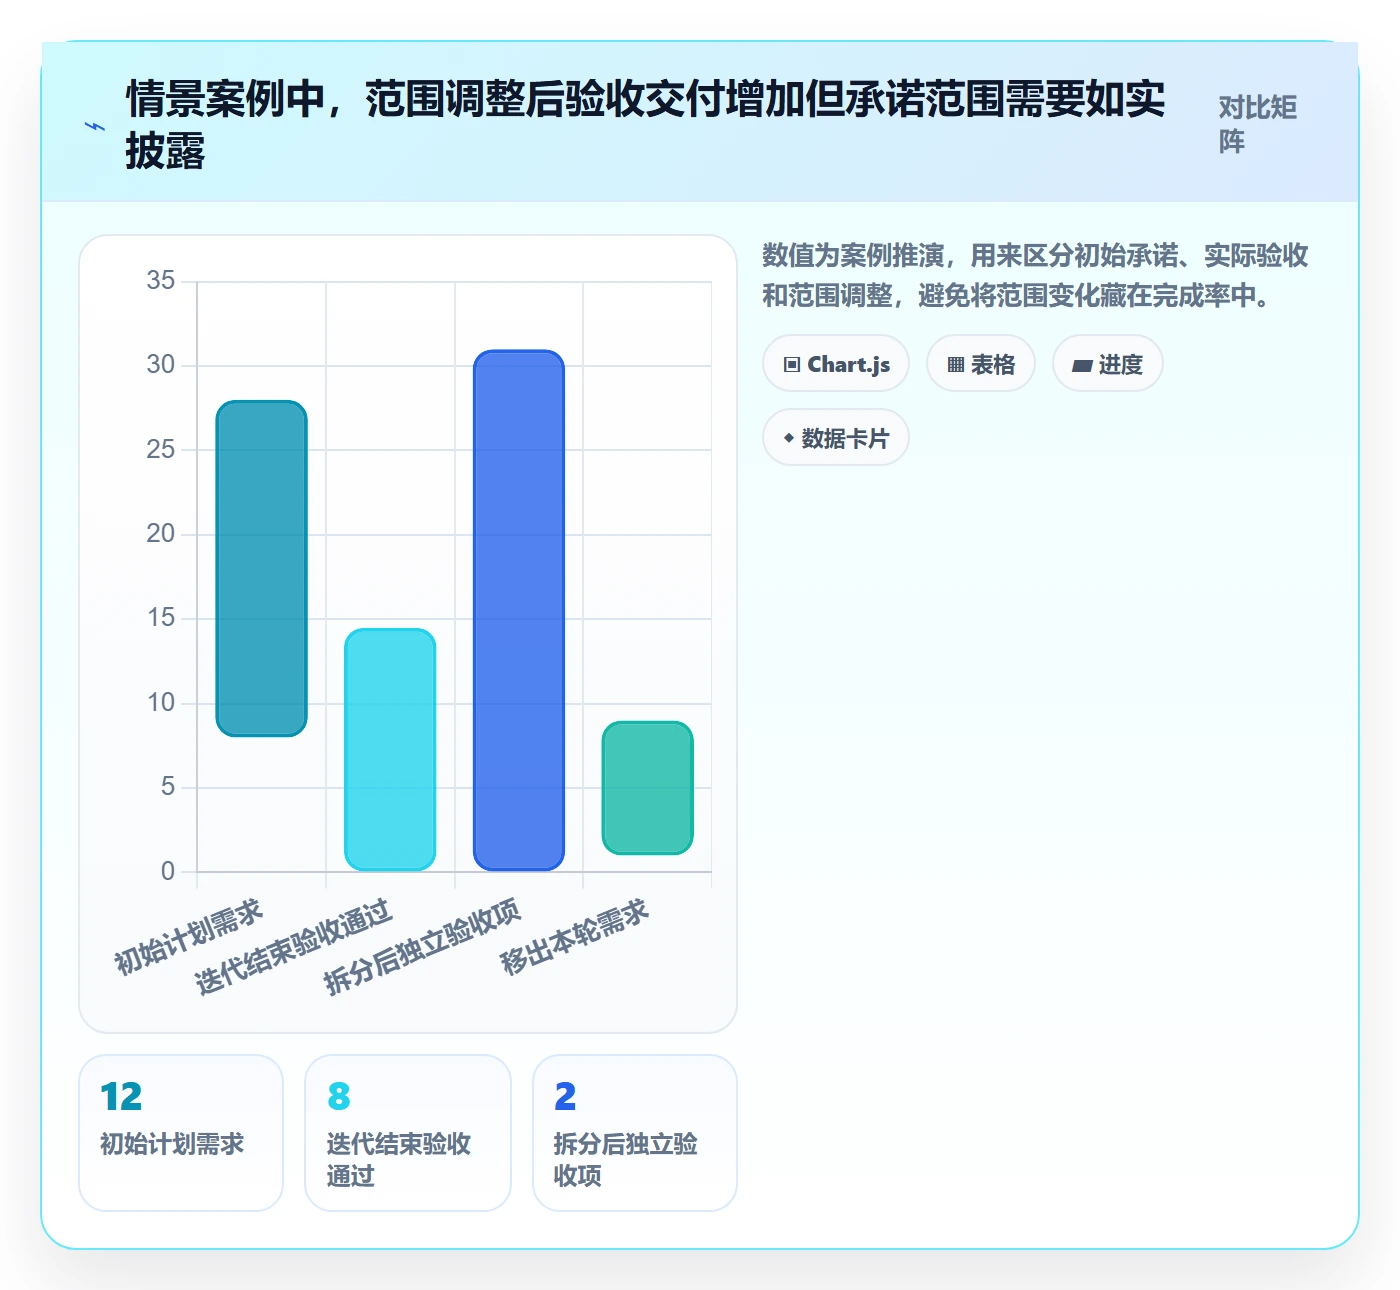This screenshot has height=1290, width=1400.
Task: Click the x-axis label 拆分后独立验收项
Action: click(422, 947)
